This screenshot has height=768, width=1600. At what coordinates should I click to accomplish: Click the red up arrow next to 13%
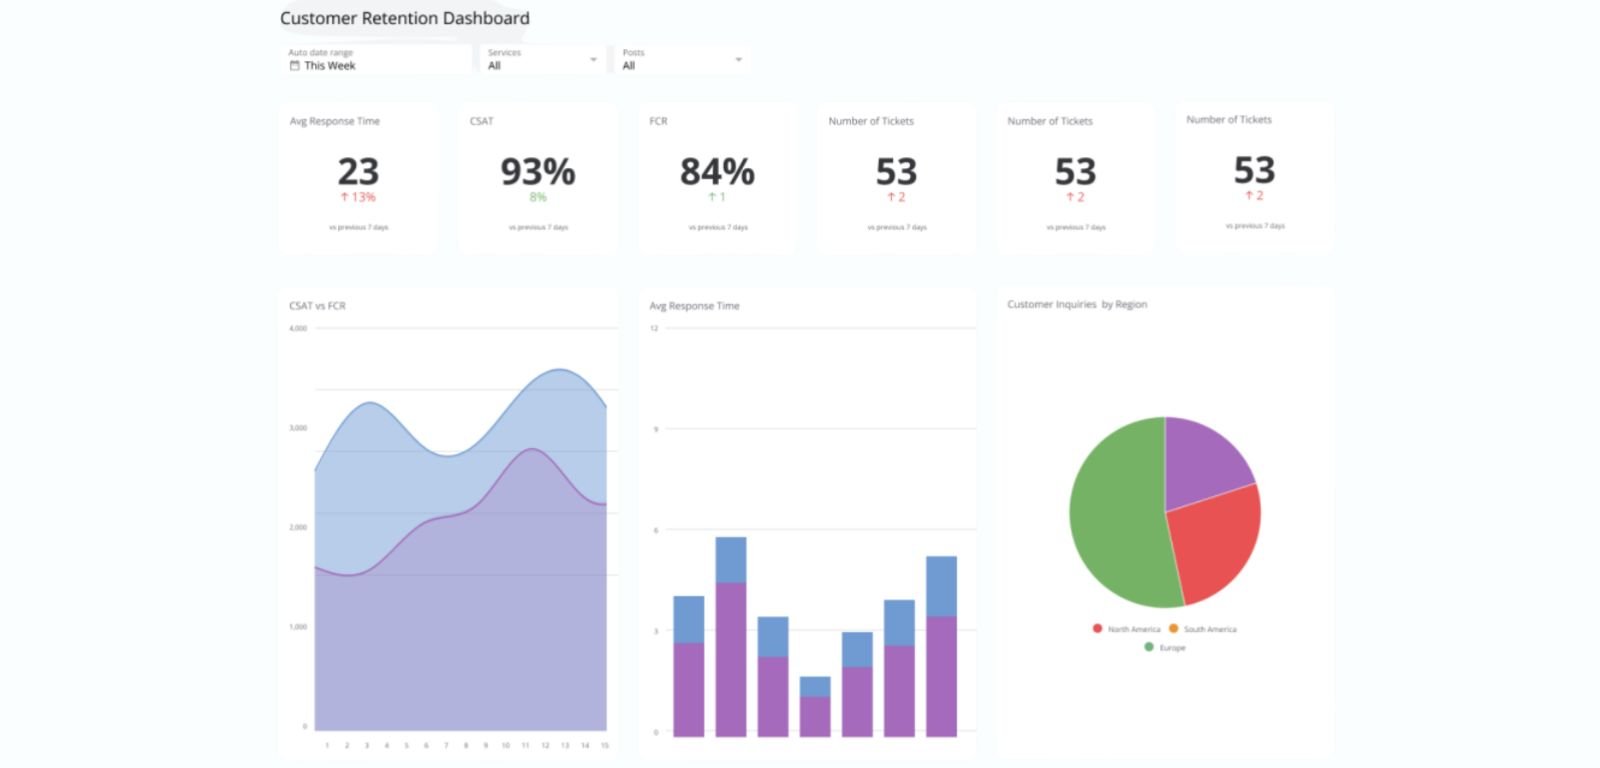point(345,197)
